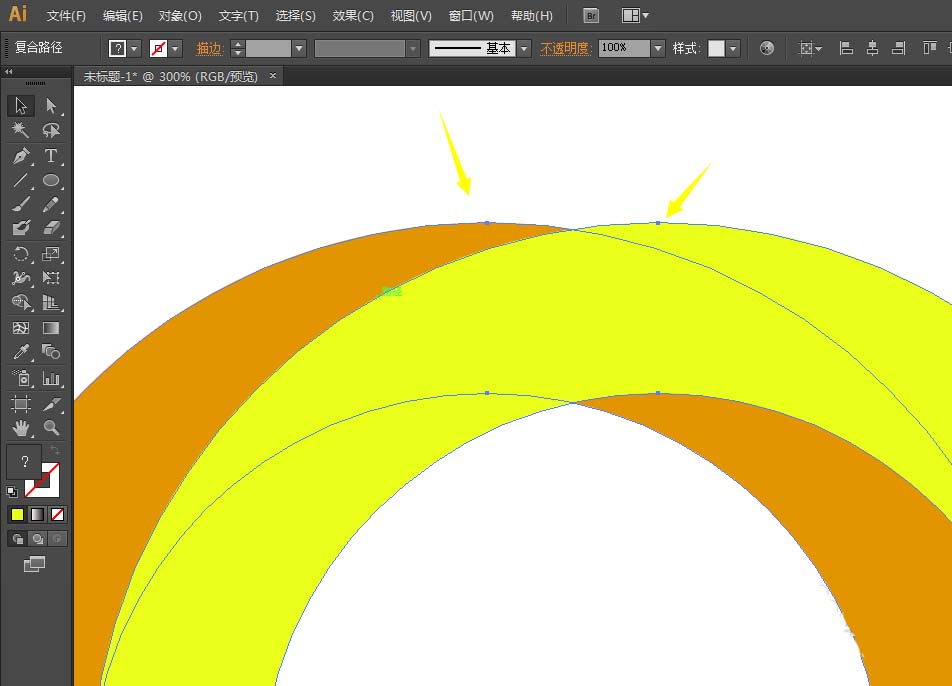Screen dimensions: 952x686
Task: Click the 不透明度 opacity link
Action: pos(566,48)
